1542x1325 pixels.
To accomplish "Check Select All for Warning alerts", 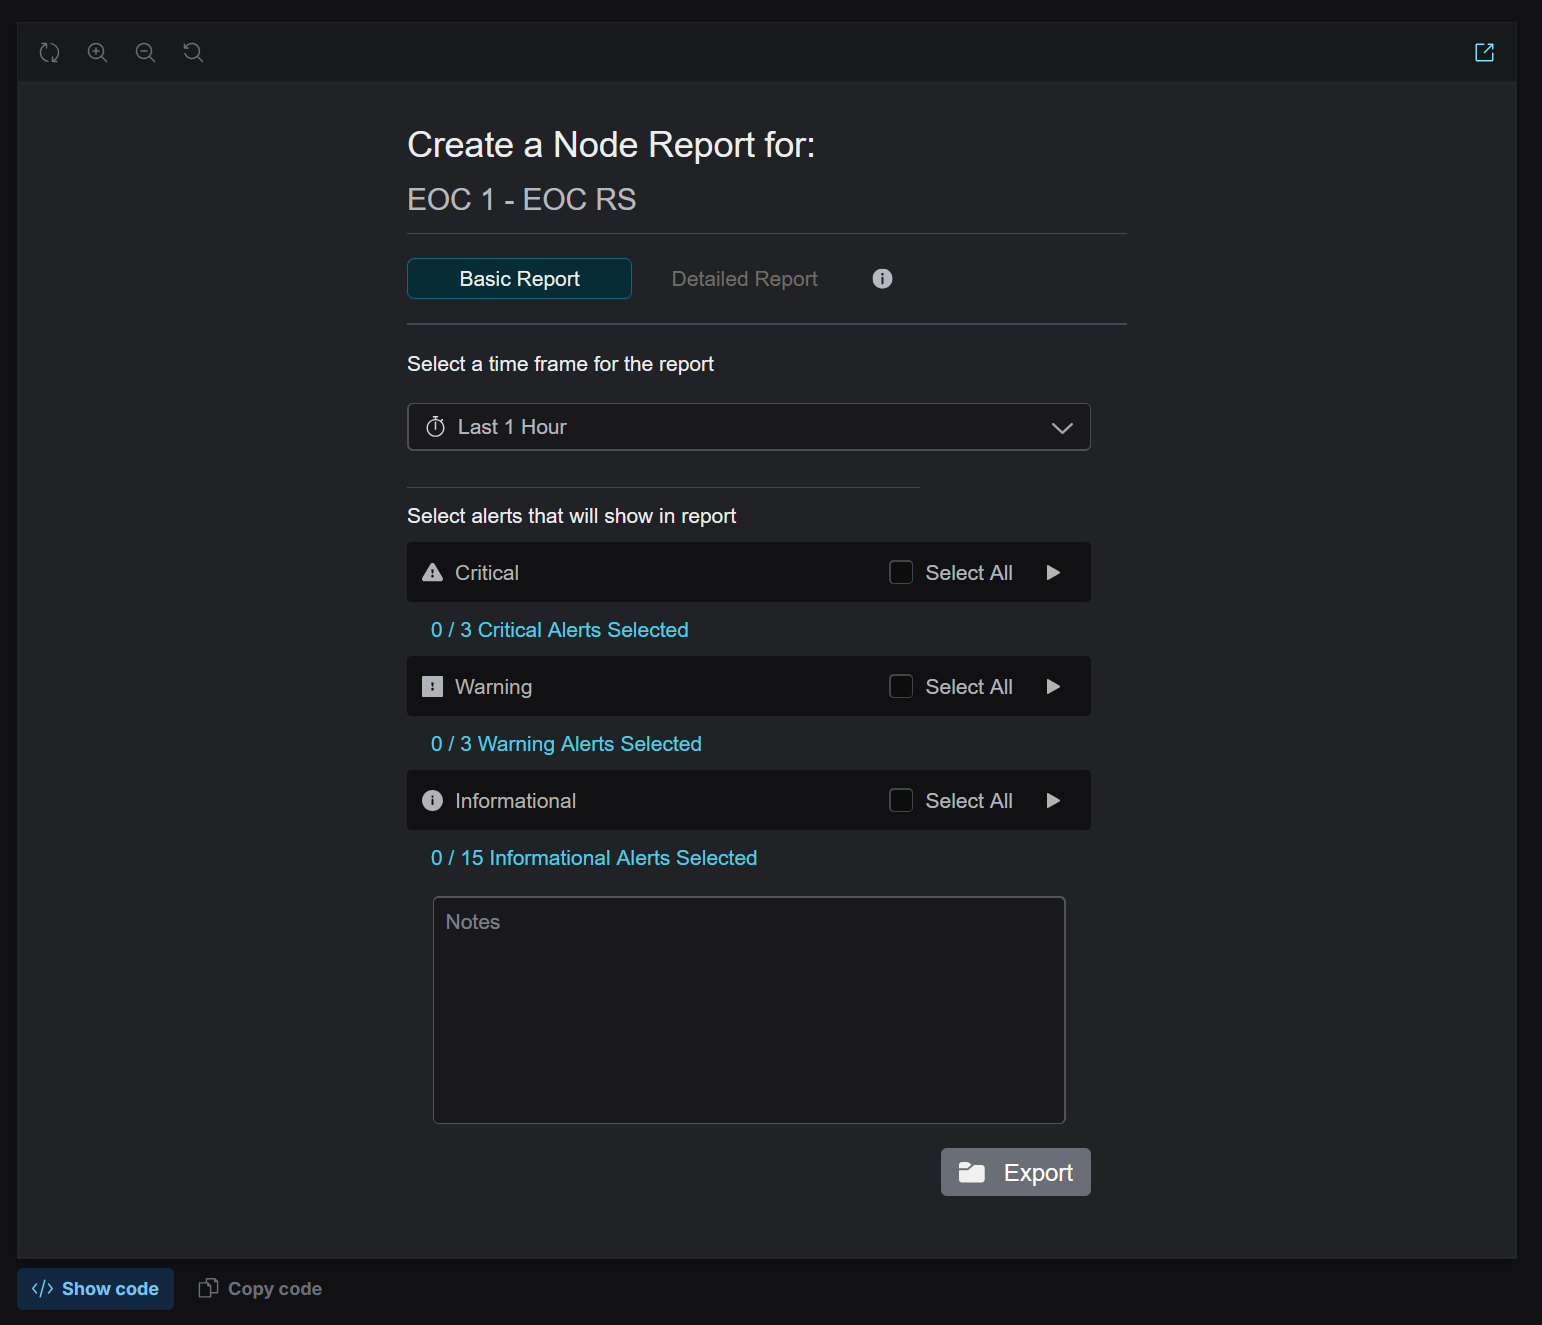I will tap(901, 686).
